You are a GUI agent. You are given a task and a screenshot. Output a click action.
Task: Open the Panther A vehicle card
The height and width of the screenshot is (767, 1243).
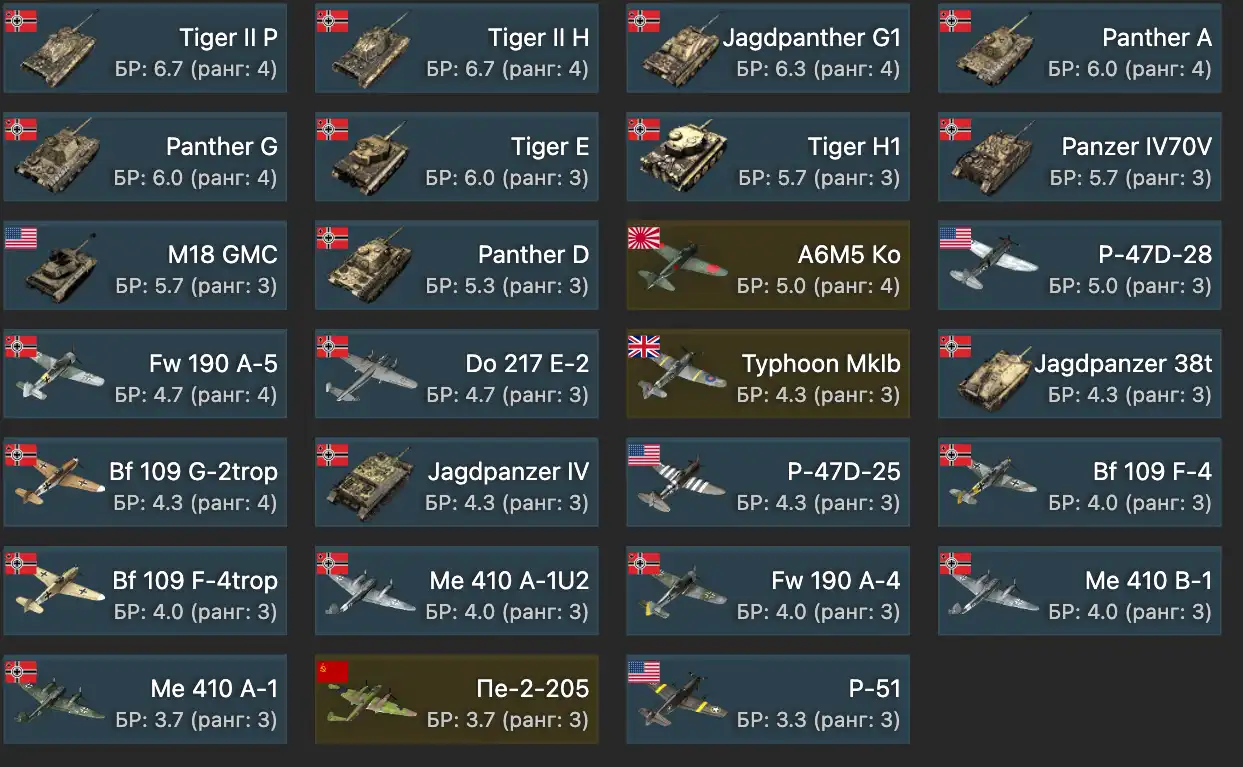click(x=1080, y=48)
